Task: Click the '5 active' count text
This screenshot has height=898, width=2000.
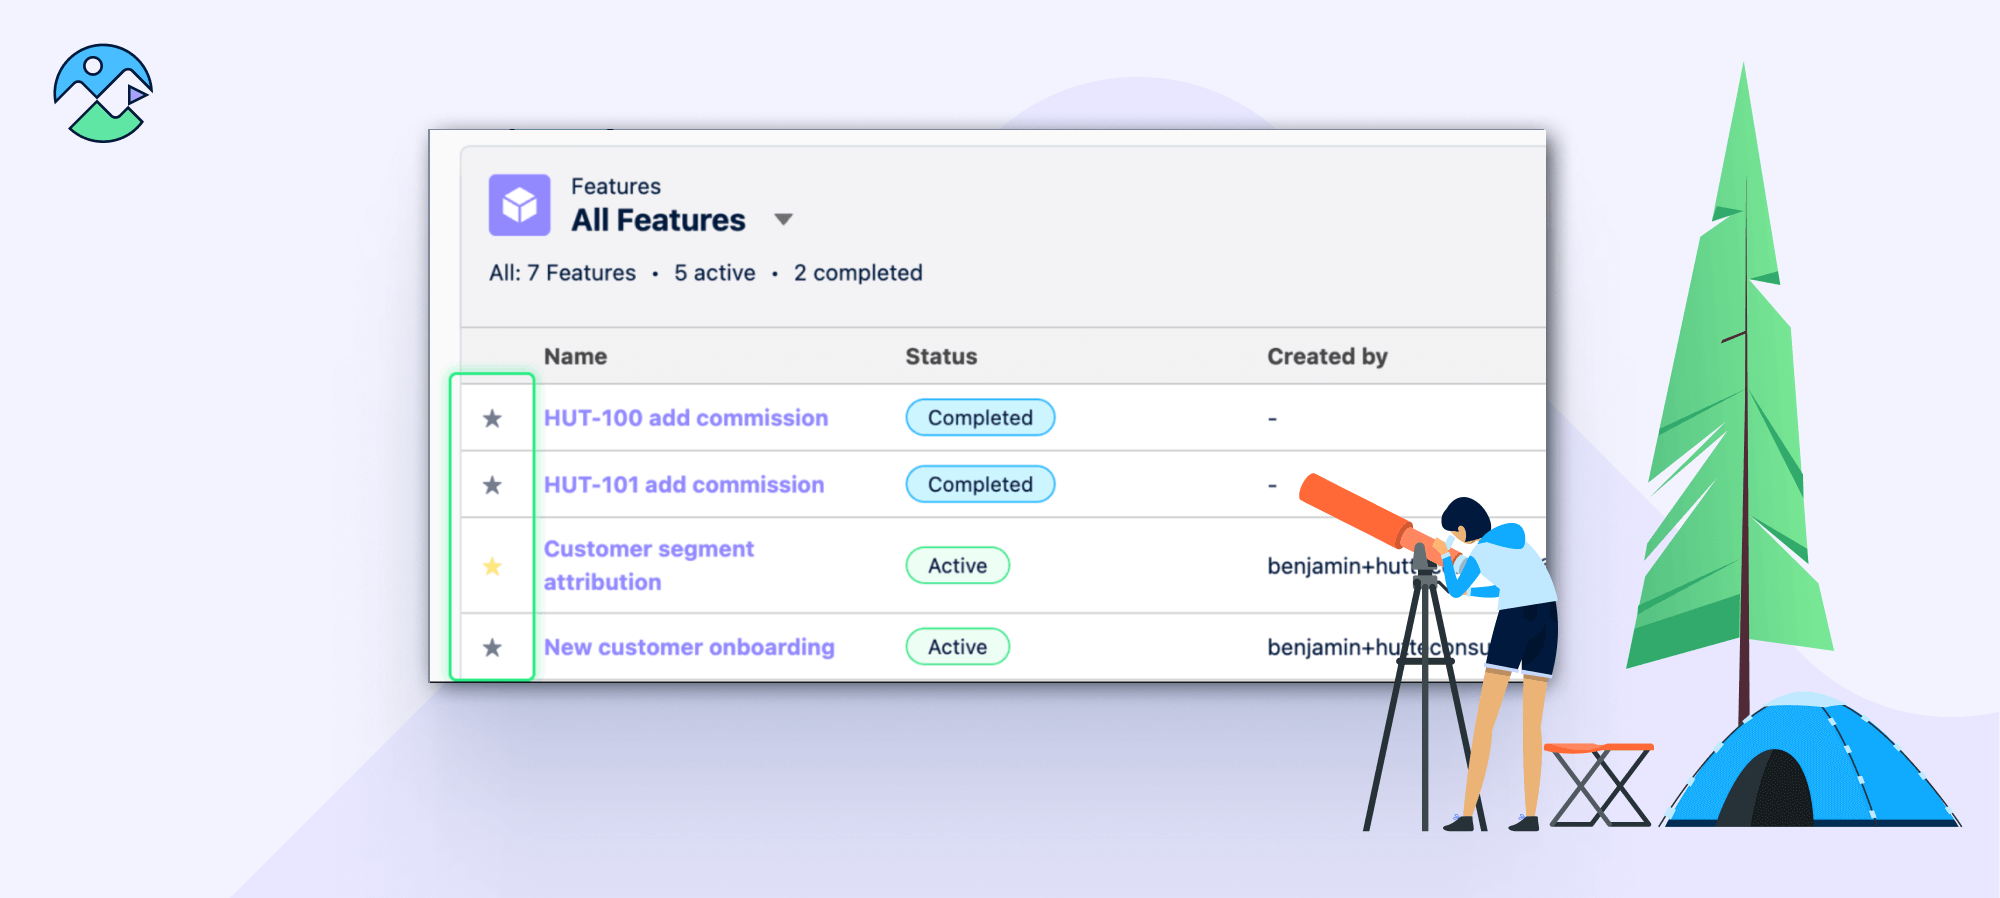Action: tap(715, 273)
